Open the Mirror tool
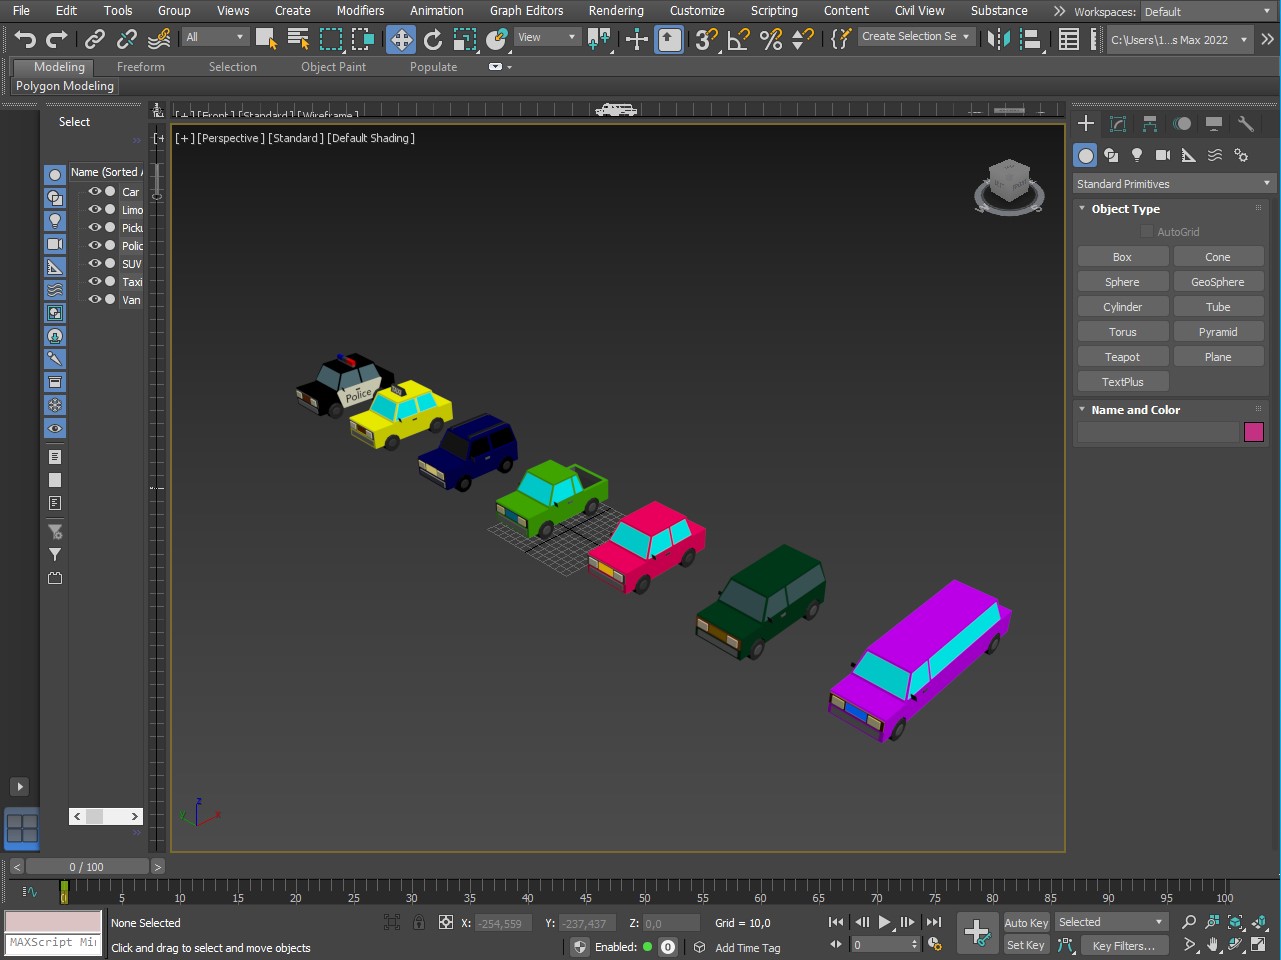Image resolution: width=1281 pixels, height=960 pixels. click(x=998, y=39)
